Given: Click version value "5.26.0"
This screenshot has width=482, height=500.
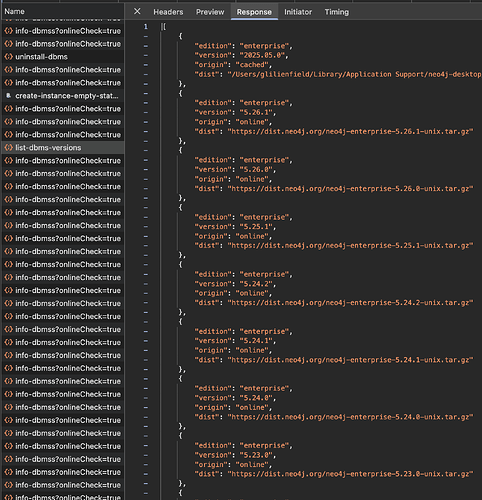Looking at the screenshot, I should coord(256,170).
